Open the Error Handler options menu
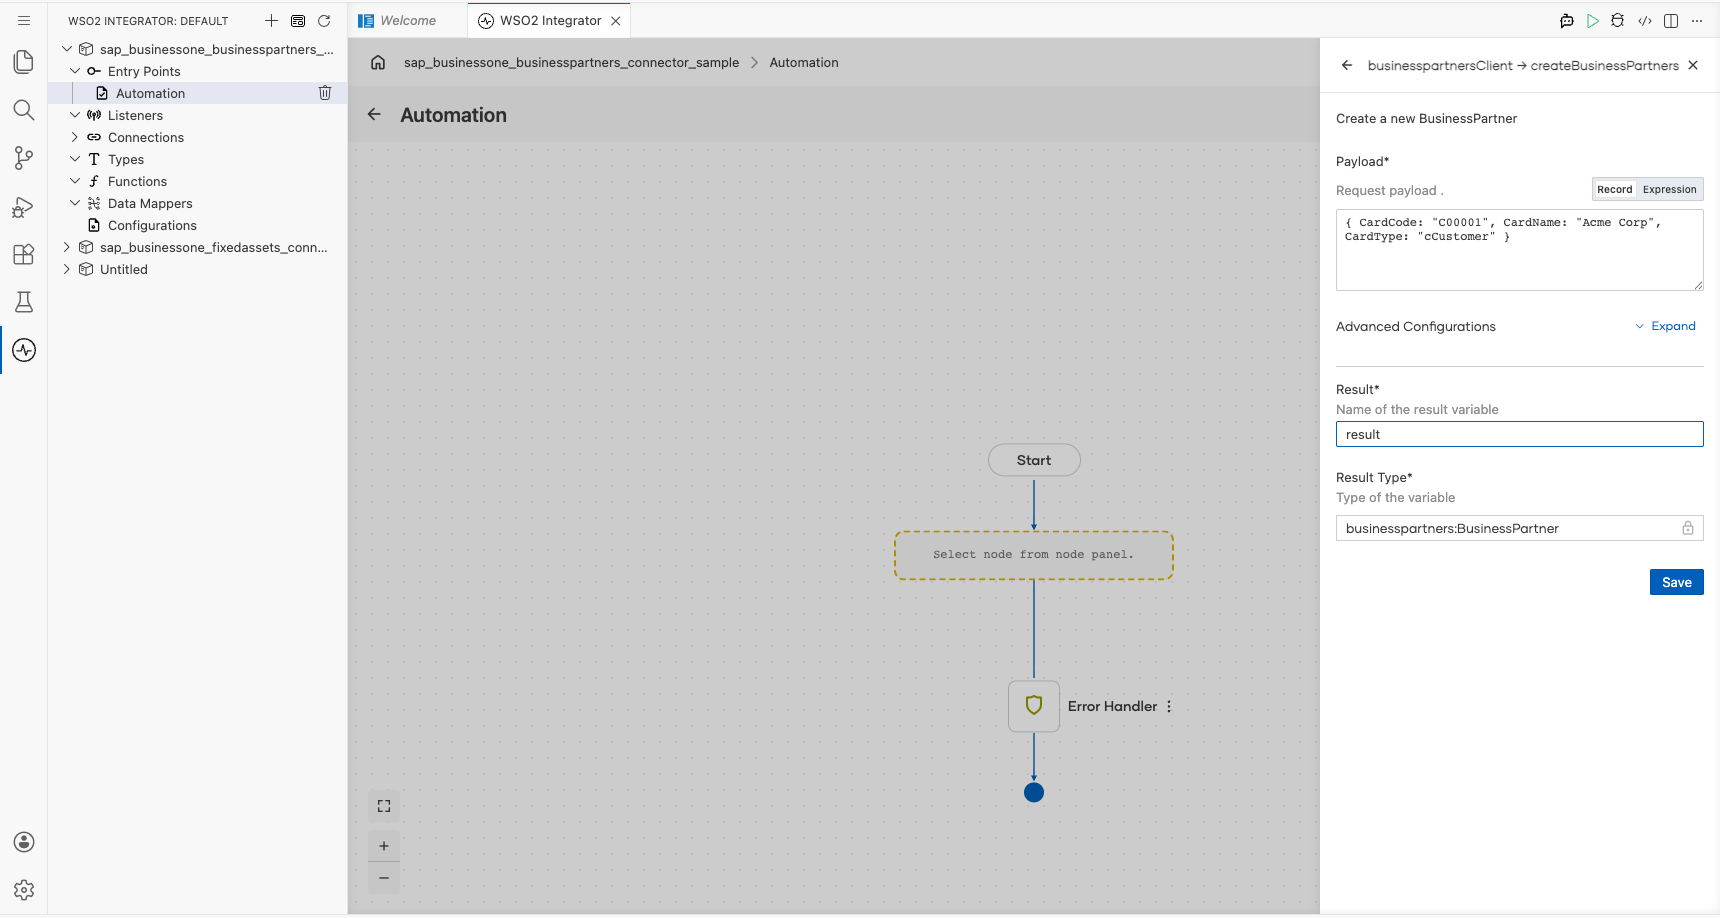Image resolution: width=1720 pixels, height=918 pixels. [1169, 706]
